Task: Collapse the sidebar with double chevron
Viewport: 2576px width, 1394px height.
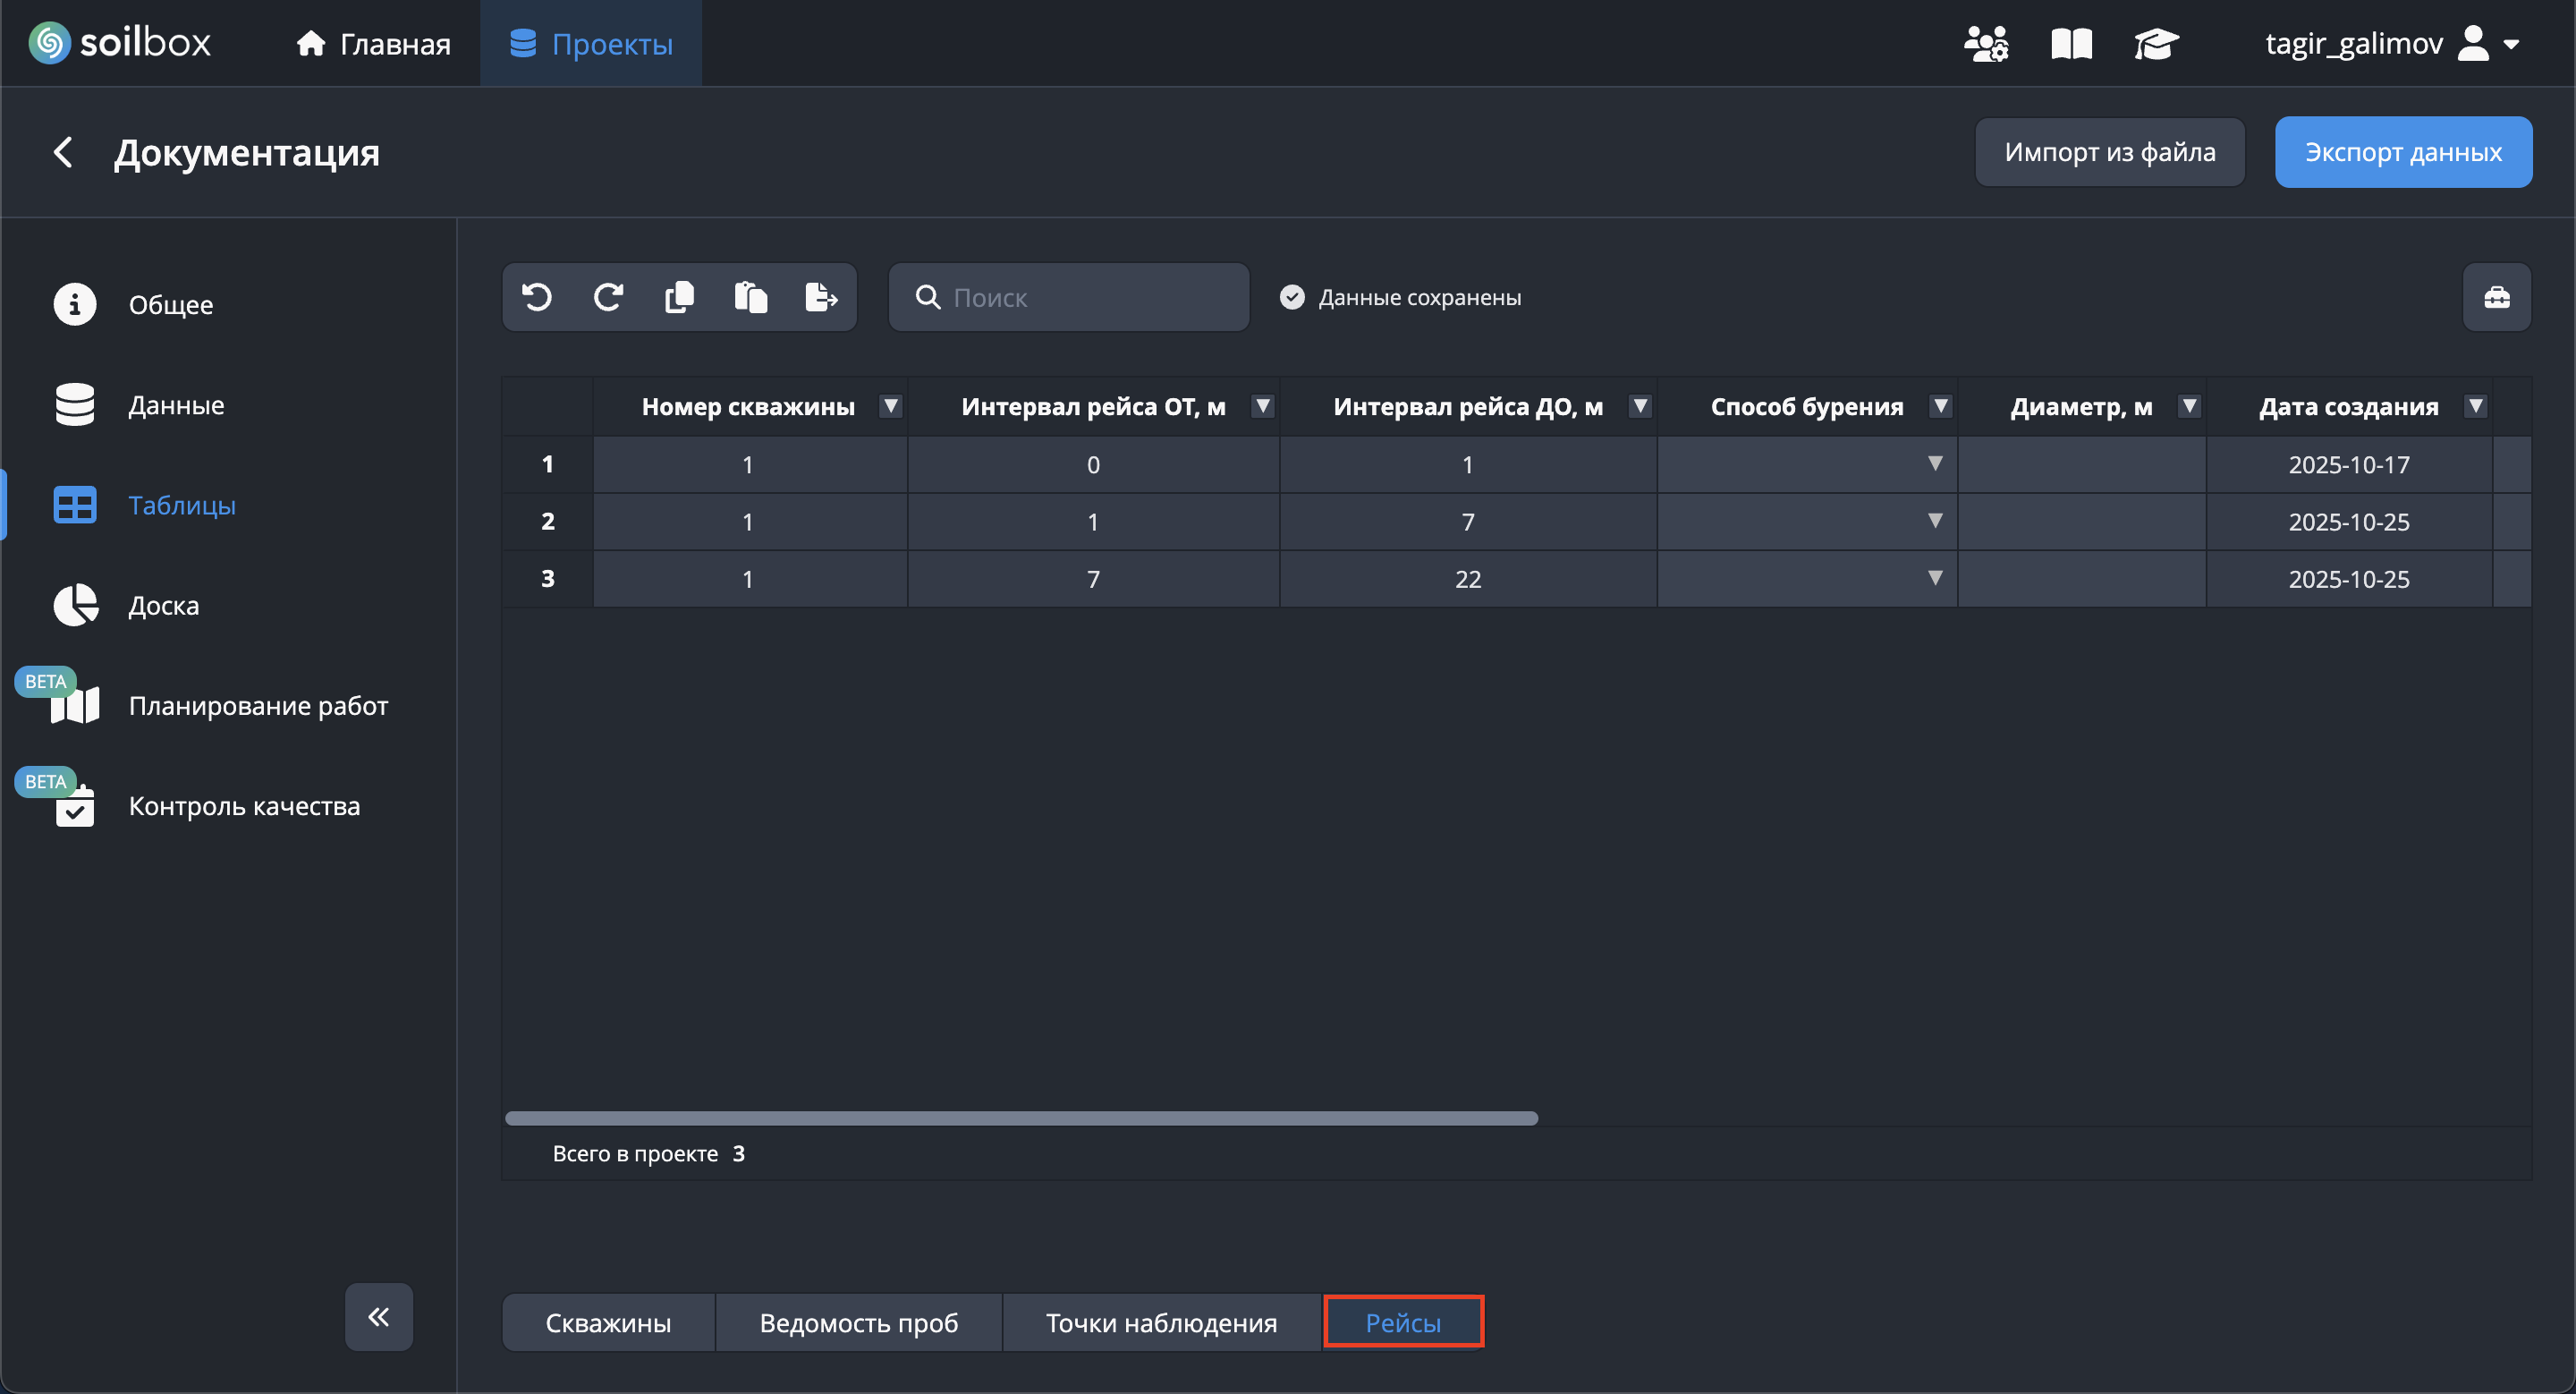Action: click(379, 1317)
